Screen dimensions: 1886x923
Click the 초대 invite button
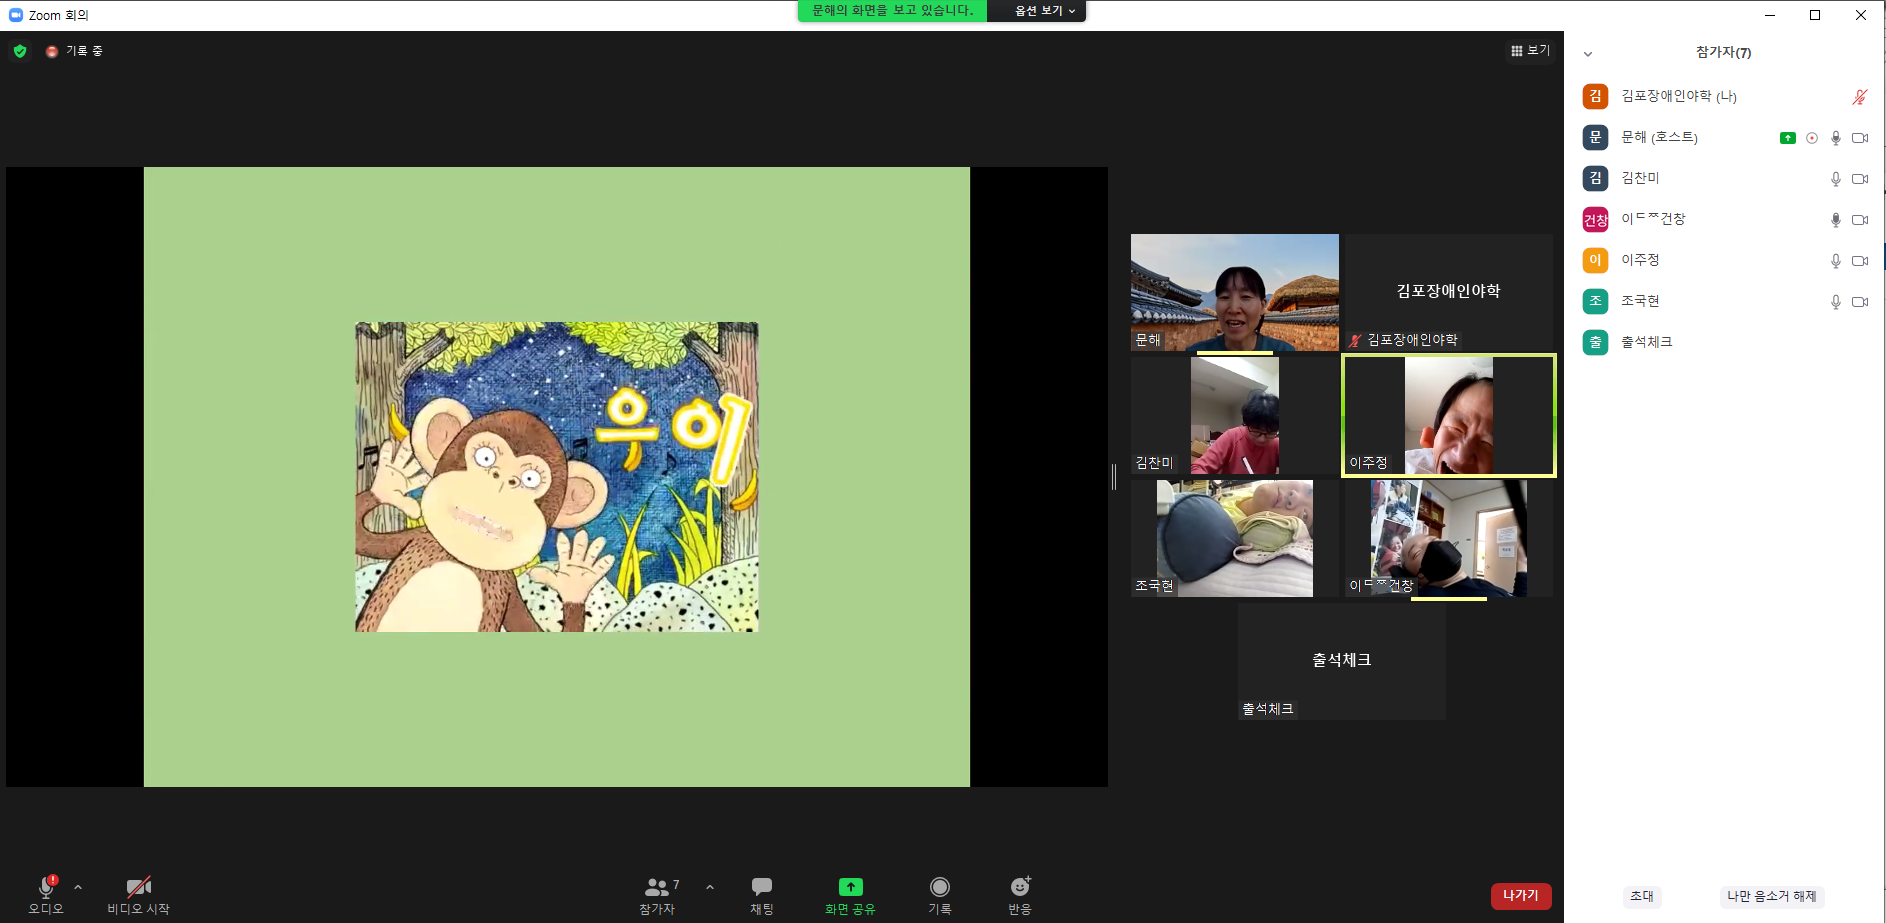(x=1642, y=896)
